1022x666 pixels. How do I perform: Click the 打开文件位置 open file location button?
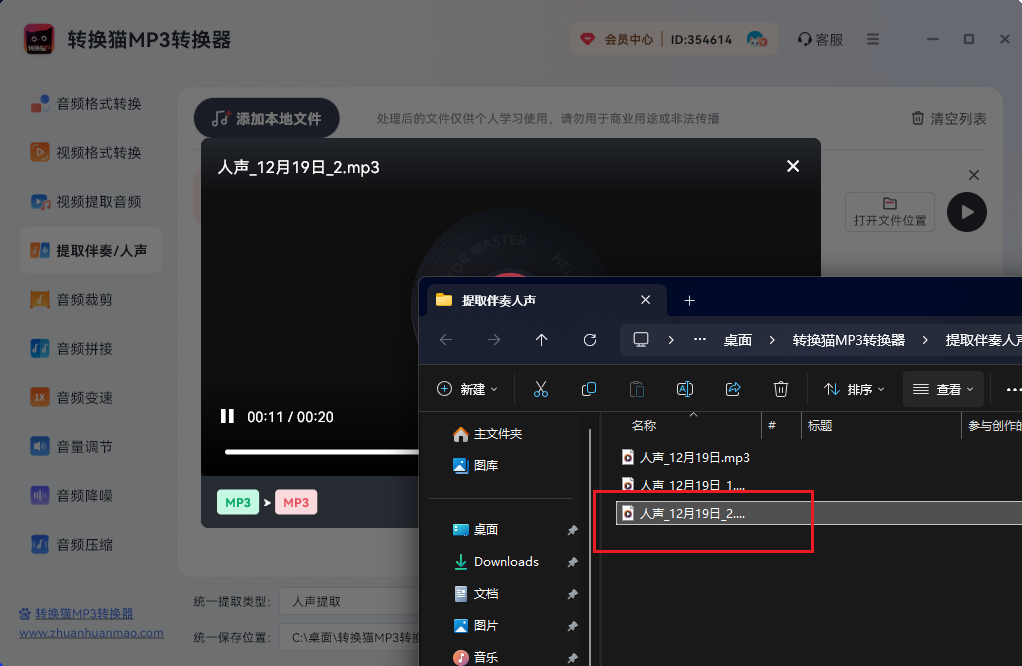pos(889,212)
